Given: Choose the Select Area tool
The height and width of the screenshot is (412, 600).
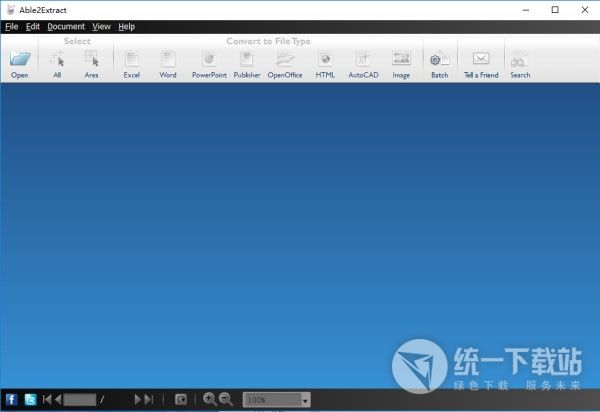Looking at the screenshot, I should 91,59.
